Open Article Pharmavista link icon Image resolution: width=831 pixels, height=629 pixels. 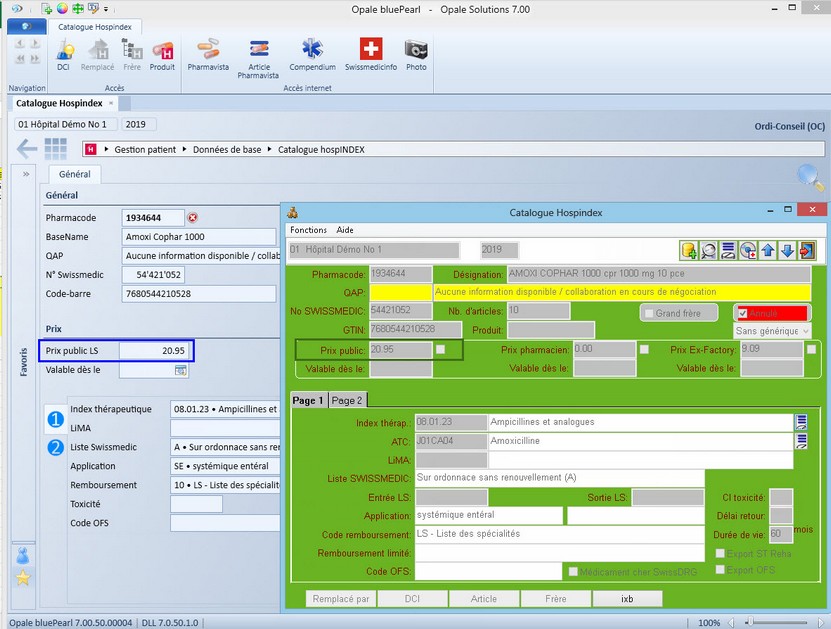(259, 58)
